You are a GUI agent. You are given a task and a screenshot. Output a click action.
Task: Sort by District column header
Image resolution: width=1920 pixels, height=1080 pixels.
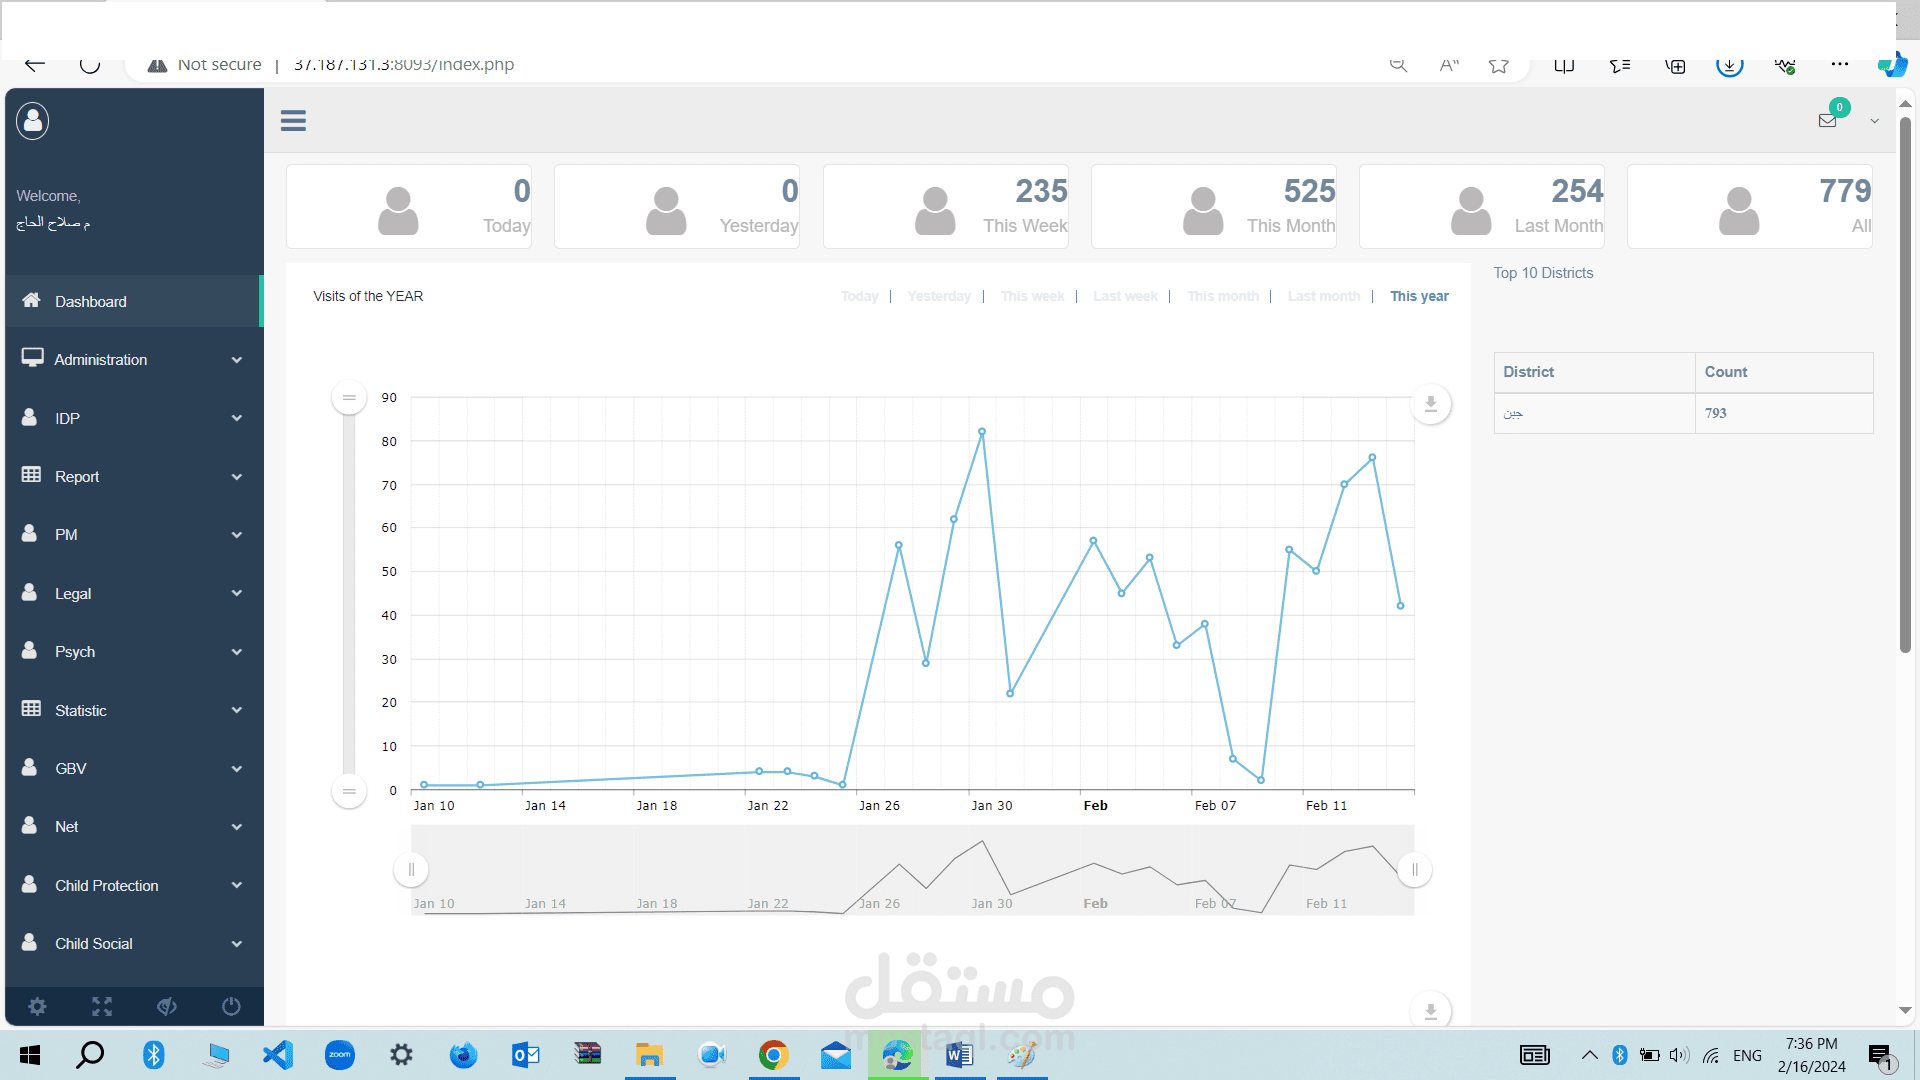tap(1594, 372)
